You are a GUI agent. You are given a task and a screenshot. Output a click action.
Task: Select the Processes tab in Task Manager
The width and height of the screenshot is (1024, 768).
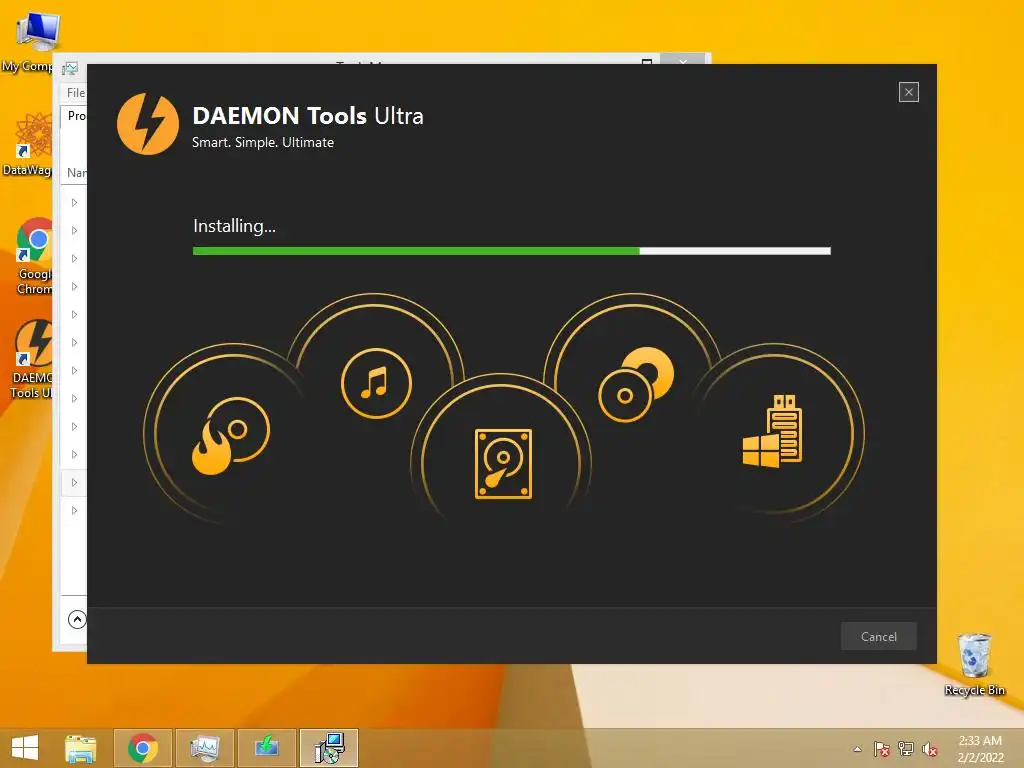(76, 116)
